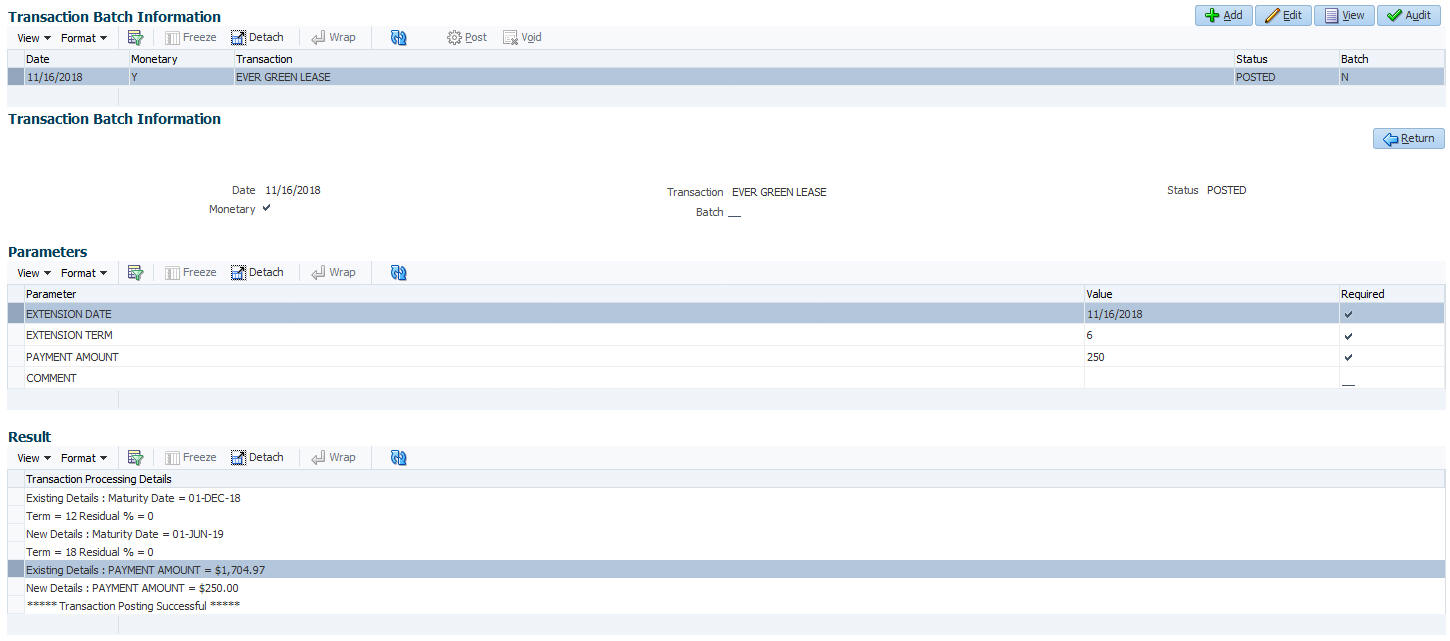Toggle the Monetary checkbox in details
The height and width of the screenshot is (641, 1450).
(x=266, y=209)
